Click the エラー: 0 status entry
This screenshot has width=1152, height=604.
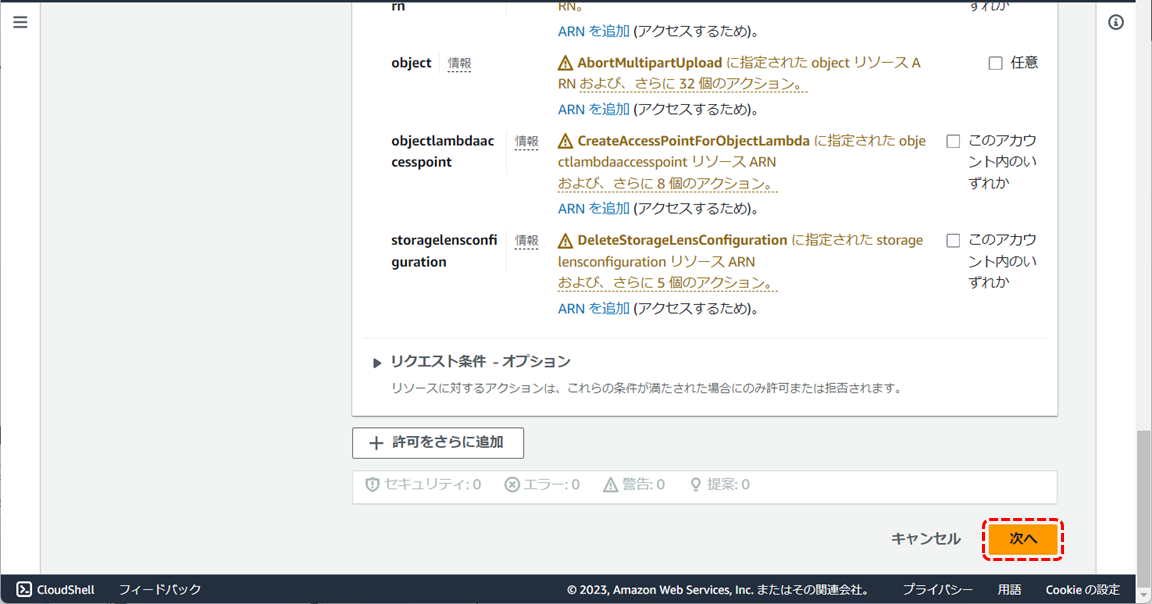tap(542, 484)
